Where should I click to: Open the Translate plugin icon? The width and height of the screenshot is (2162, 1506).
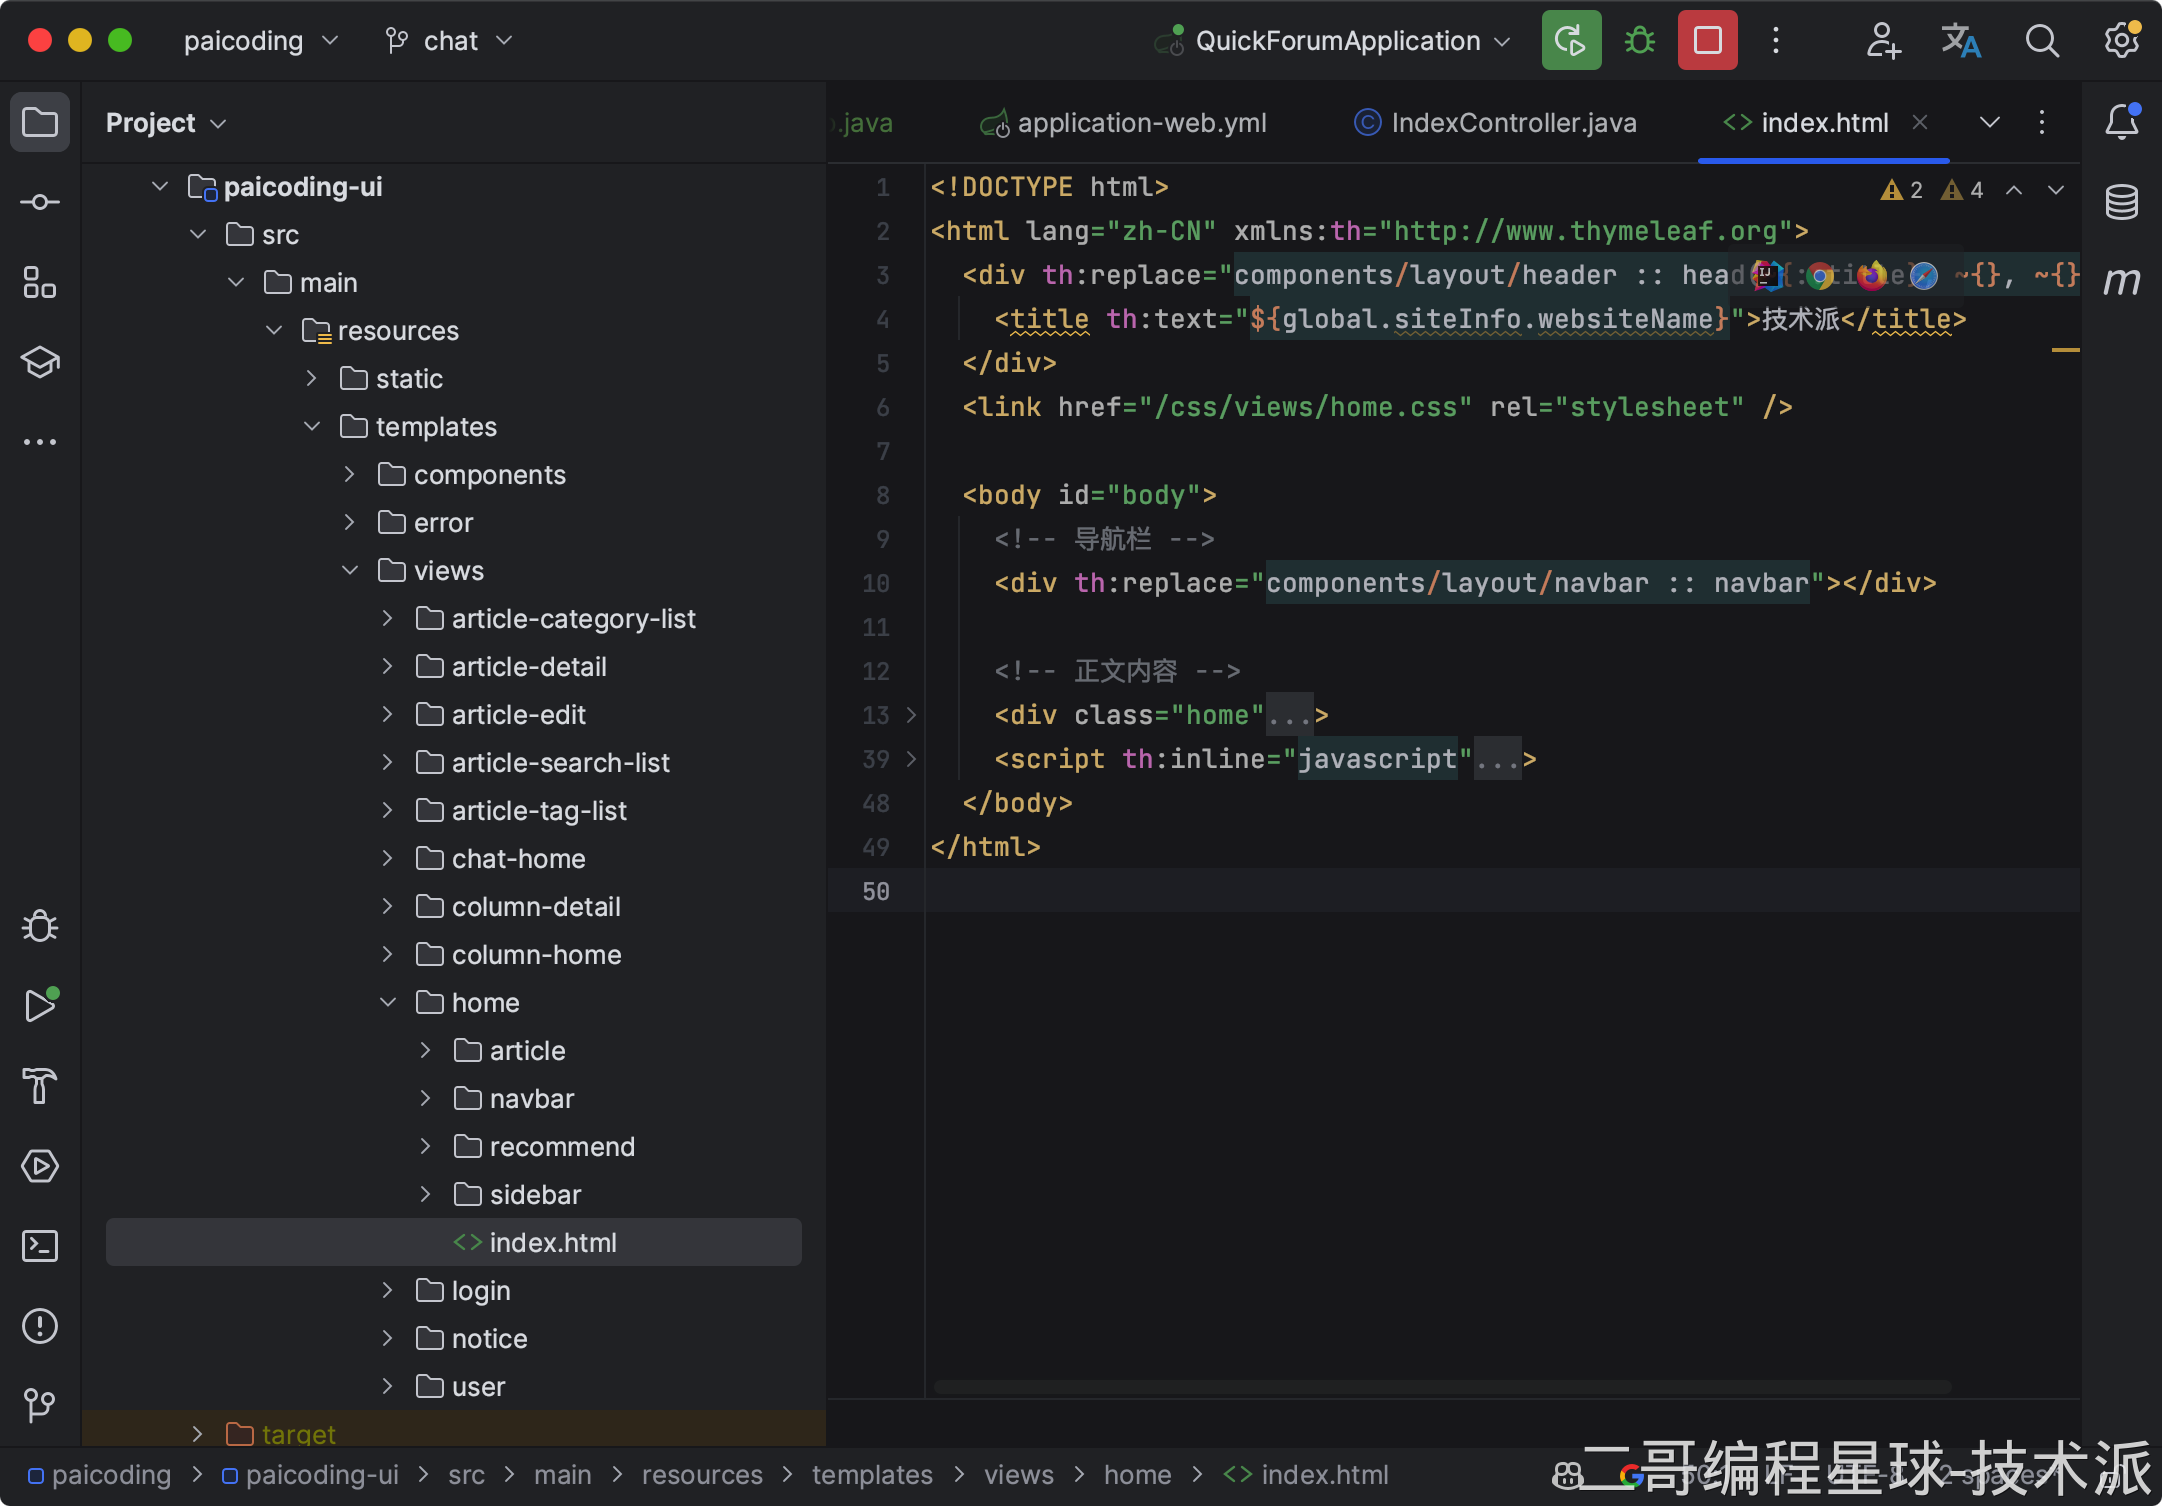coord(1960,41)
